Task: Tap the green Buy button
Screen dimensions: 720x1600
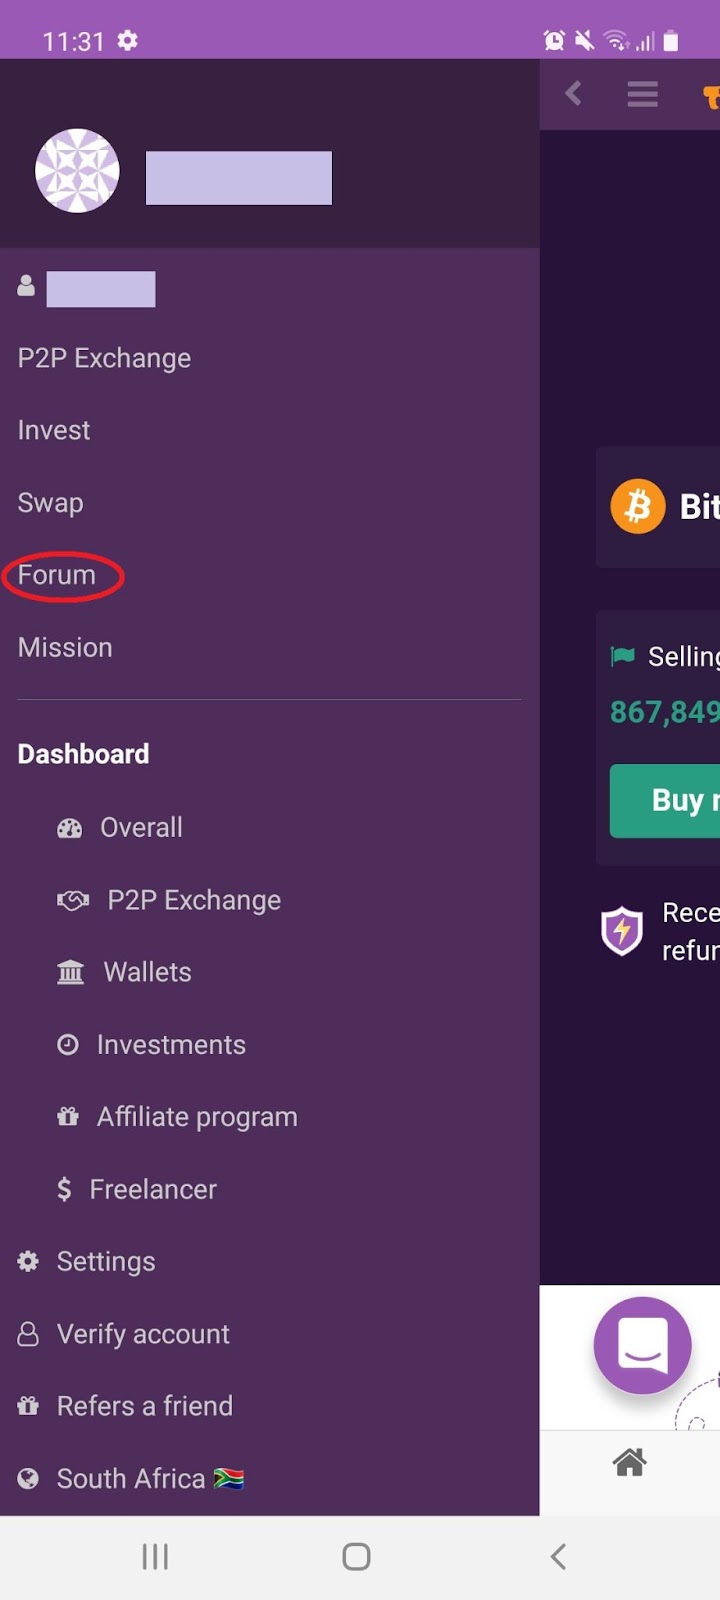Action: [x=665, y=801]
